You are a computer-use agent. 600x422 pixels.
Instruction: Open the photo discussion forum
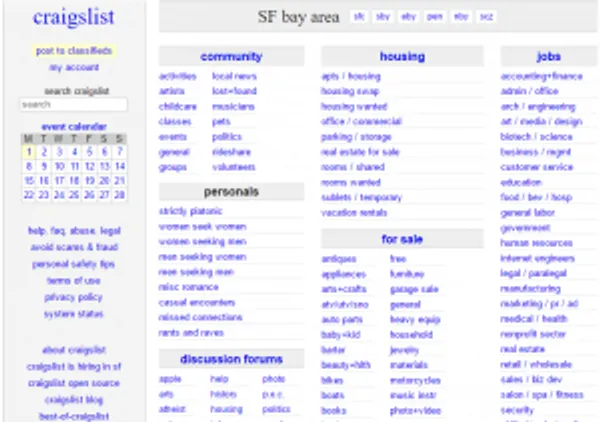(274, 379)
